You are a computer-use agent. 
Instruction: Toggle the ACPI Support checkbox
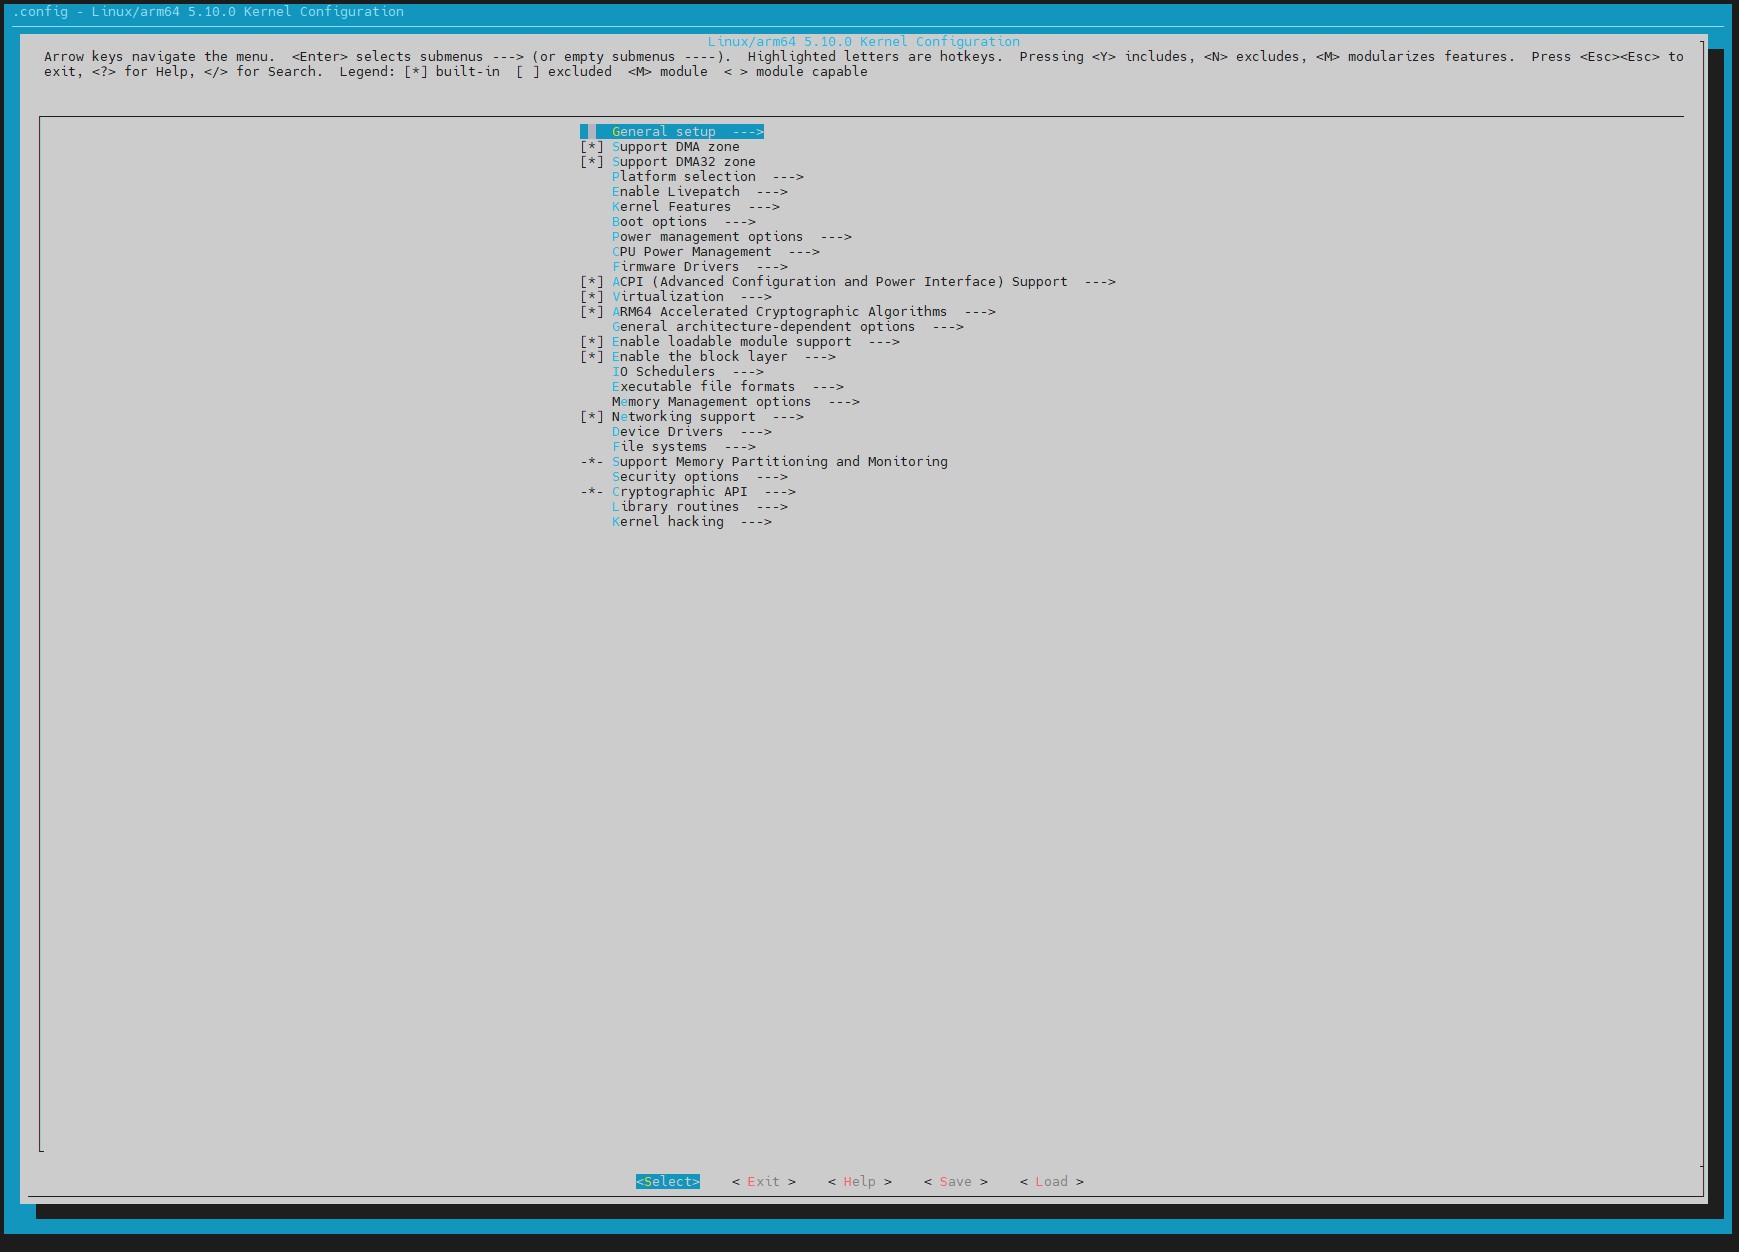pos(592,282)
